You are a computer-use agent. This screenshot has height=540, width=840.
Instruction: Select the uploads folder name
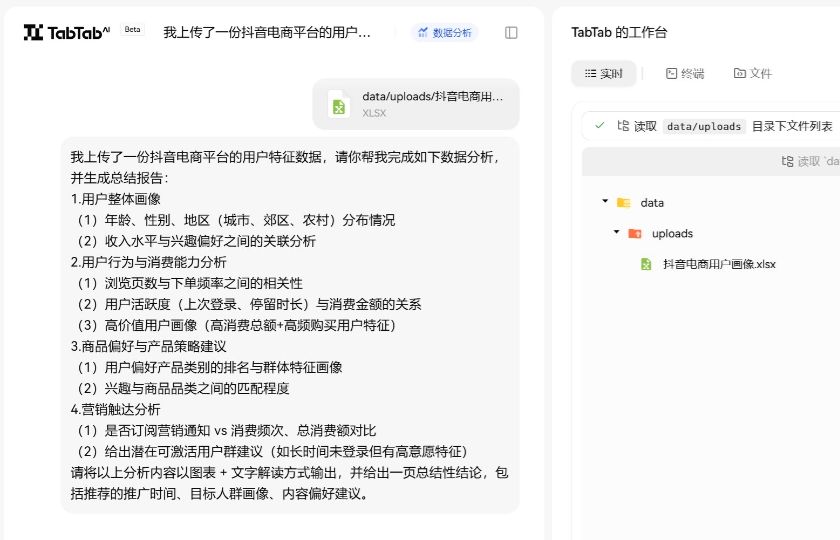(672, 234)
